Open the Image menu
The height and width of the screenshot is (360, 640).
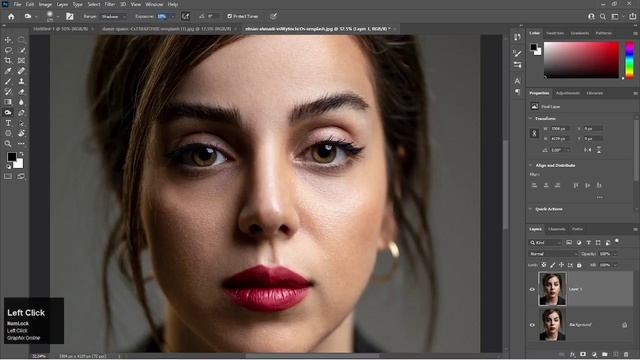click(45, 4)
